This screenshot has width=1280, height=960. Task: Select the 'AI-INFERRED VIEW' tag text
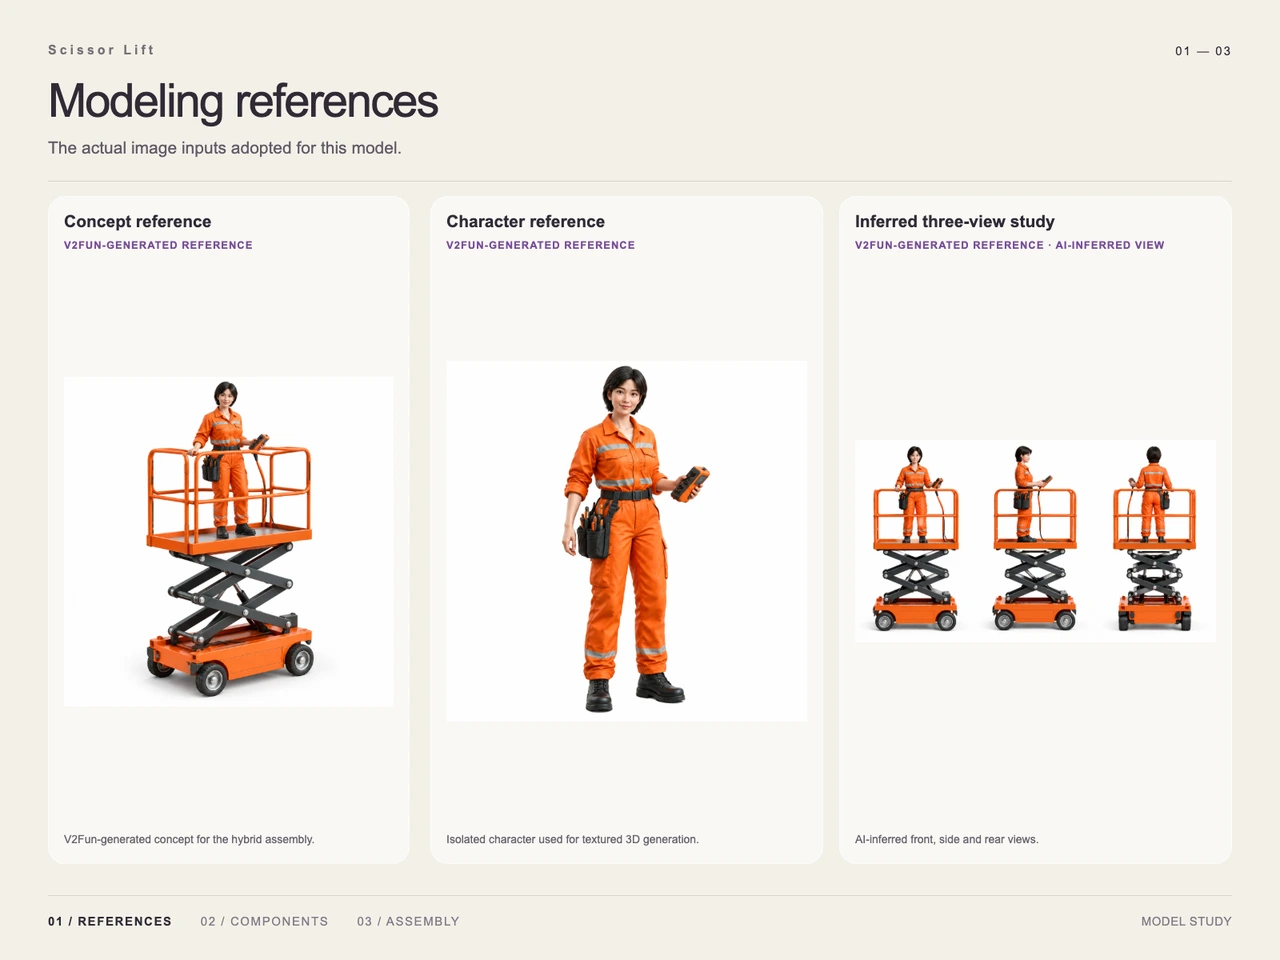click(1110, 245)
